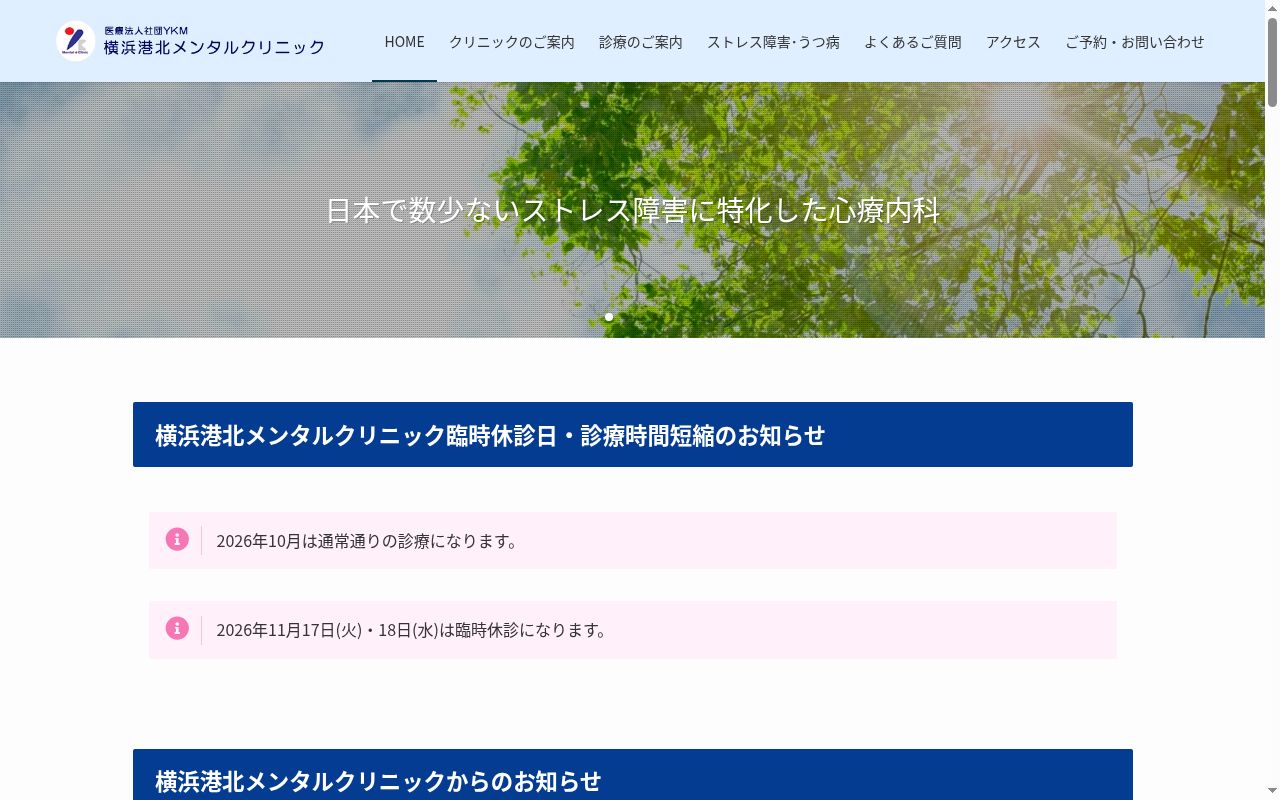Click the hero banner text 日本で数少ないストレス障害に特化した心療内科

(633, 210)
